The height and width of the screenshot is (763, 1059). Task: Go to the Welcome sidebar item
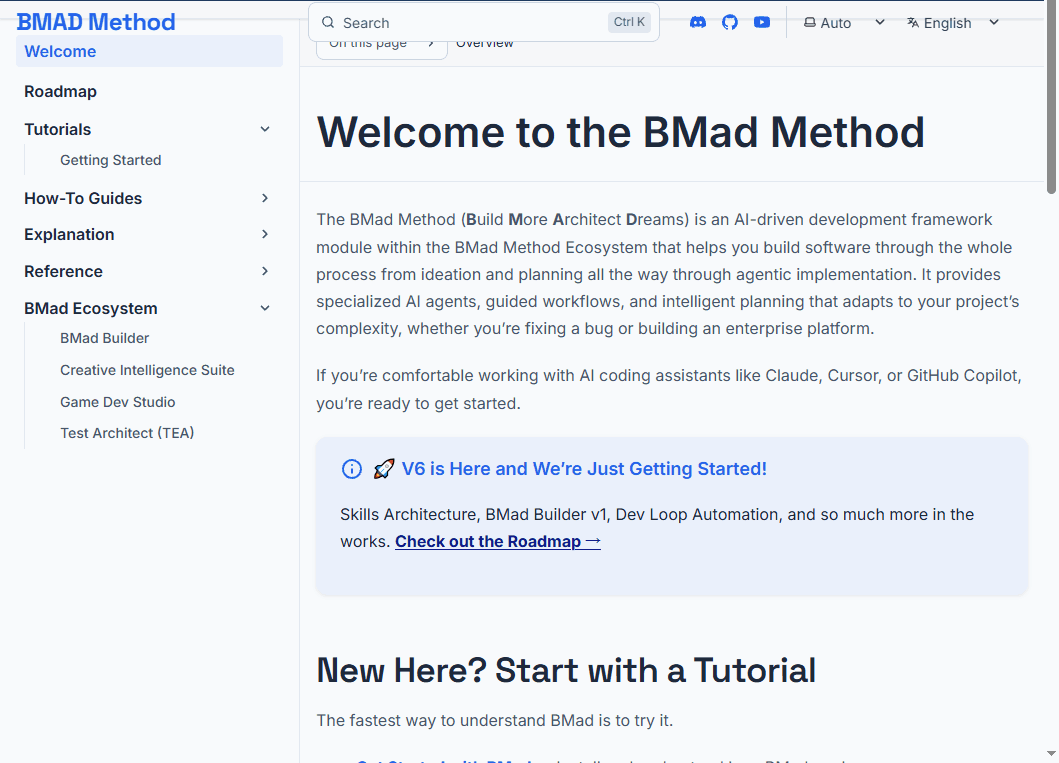click(149, 51)
